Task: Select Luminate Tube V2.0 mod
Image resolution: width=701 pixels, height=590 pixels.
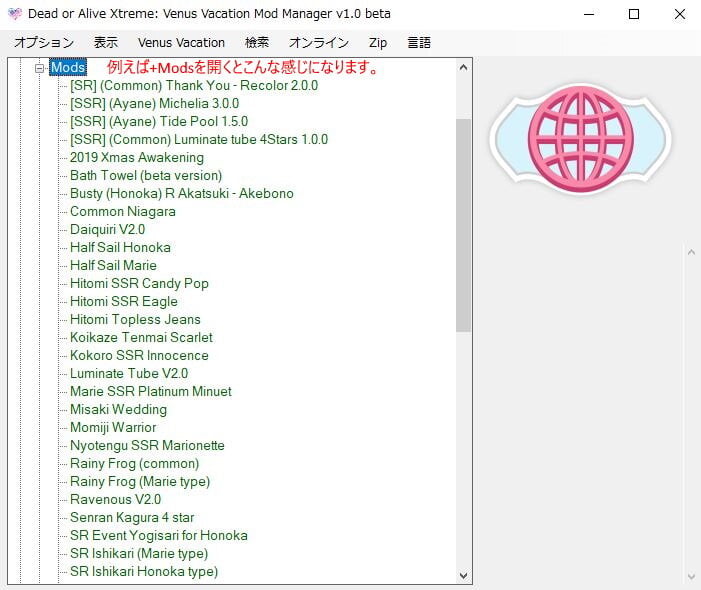Action: pyautogui.click(x=129, y=373)
